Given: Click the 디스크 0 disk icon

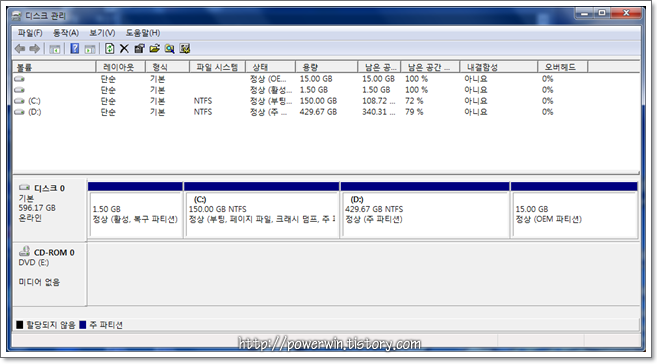Looking at the screenshot, I should [x=24, y=187].
